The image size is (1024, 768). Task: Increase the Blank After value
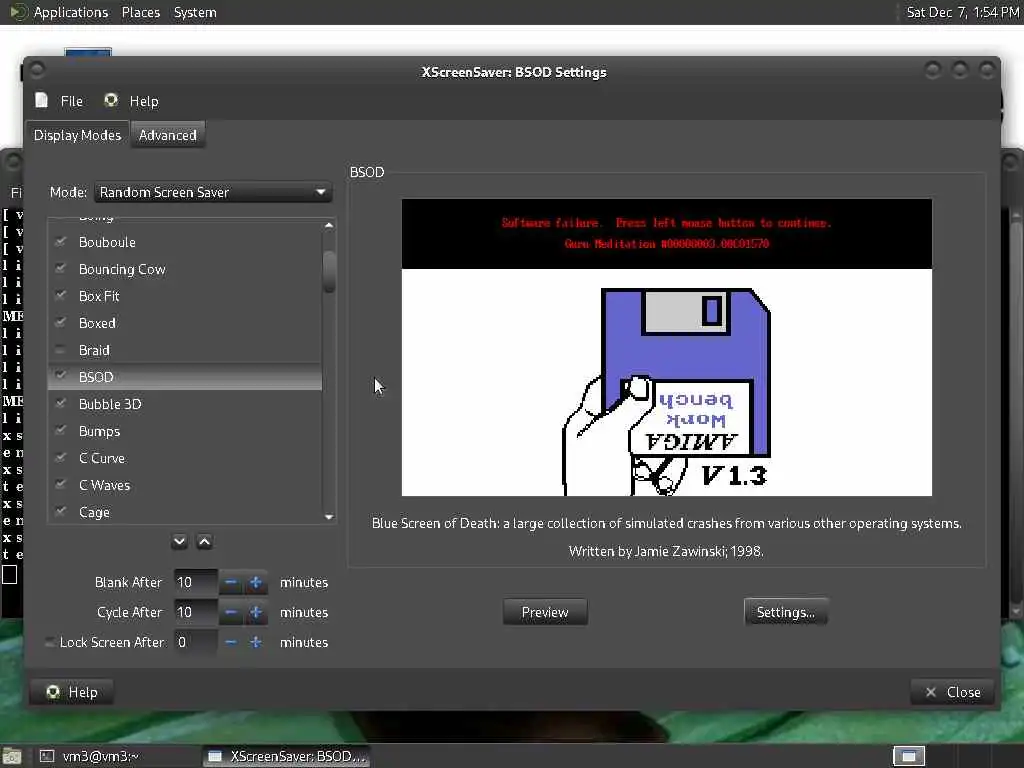[256, 582]
